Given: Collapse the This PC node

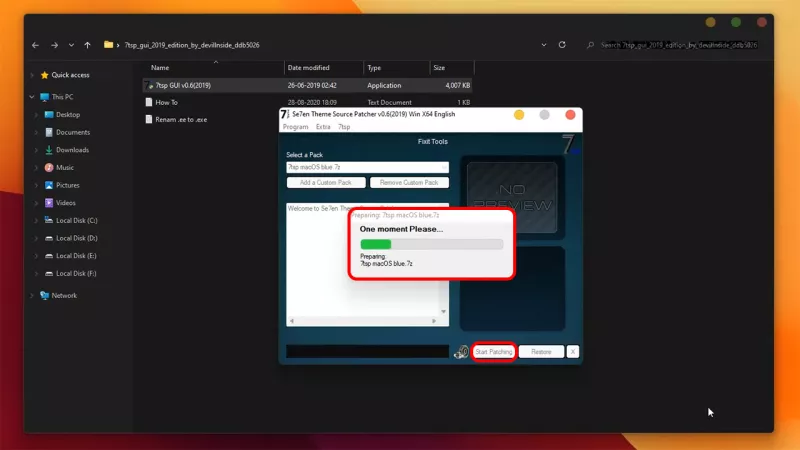Looking at the screenshot, I should (32, 96).
